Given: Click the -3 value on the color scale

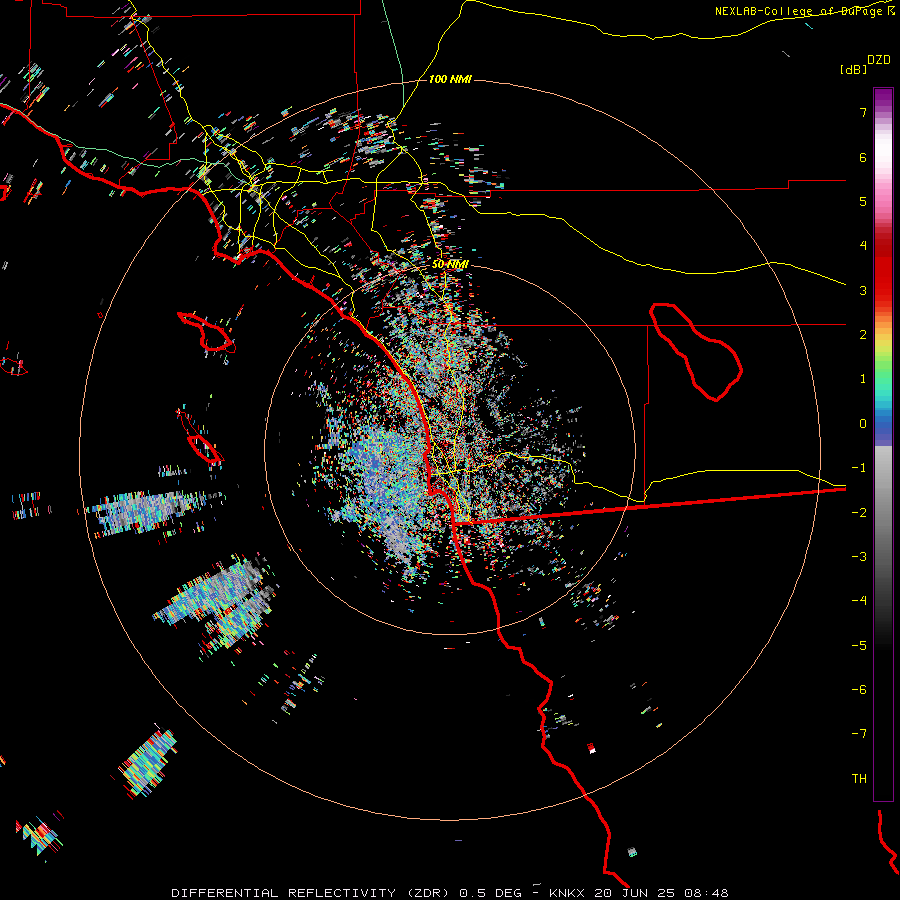Looking at the screenshot, I should [x=859, y=556].
